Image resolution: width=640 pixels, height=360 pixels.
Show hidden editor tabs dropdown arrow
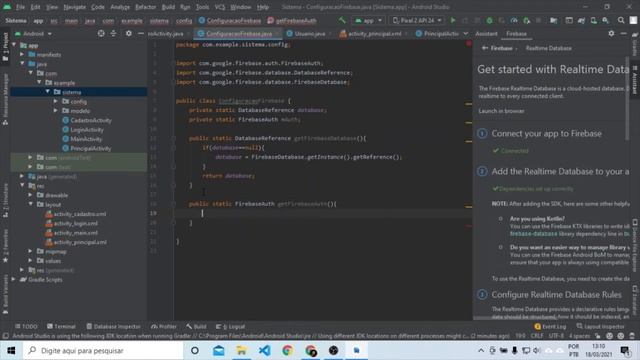pyautogui.click(x=466, y=33)
